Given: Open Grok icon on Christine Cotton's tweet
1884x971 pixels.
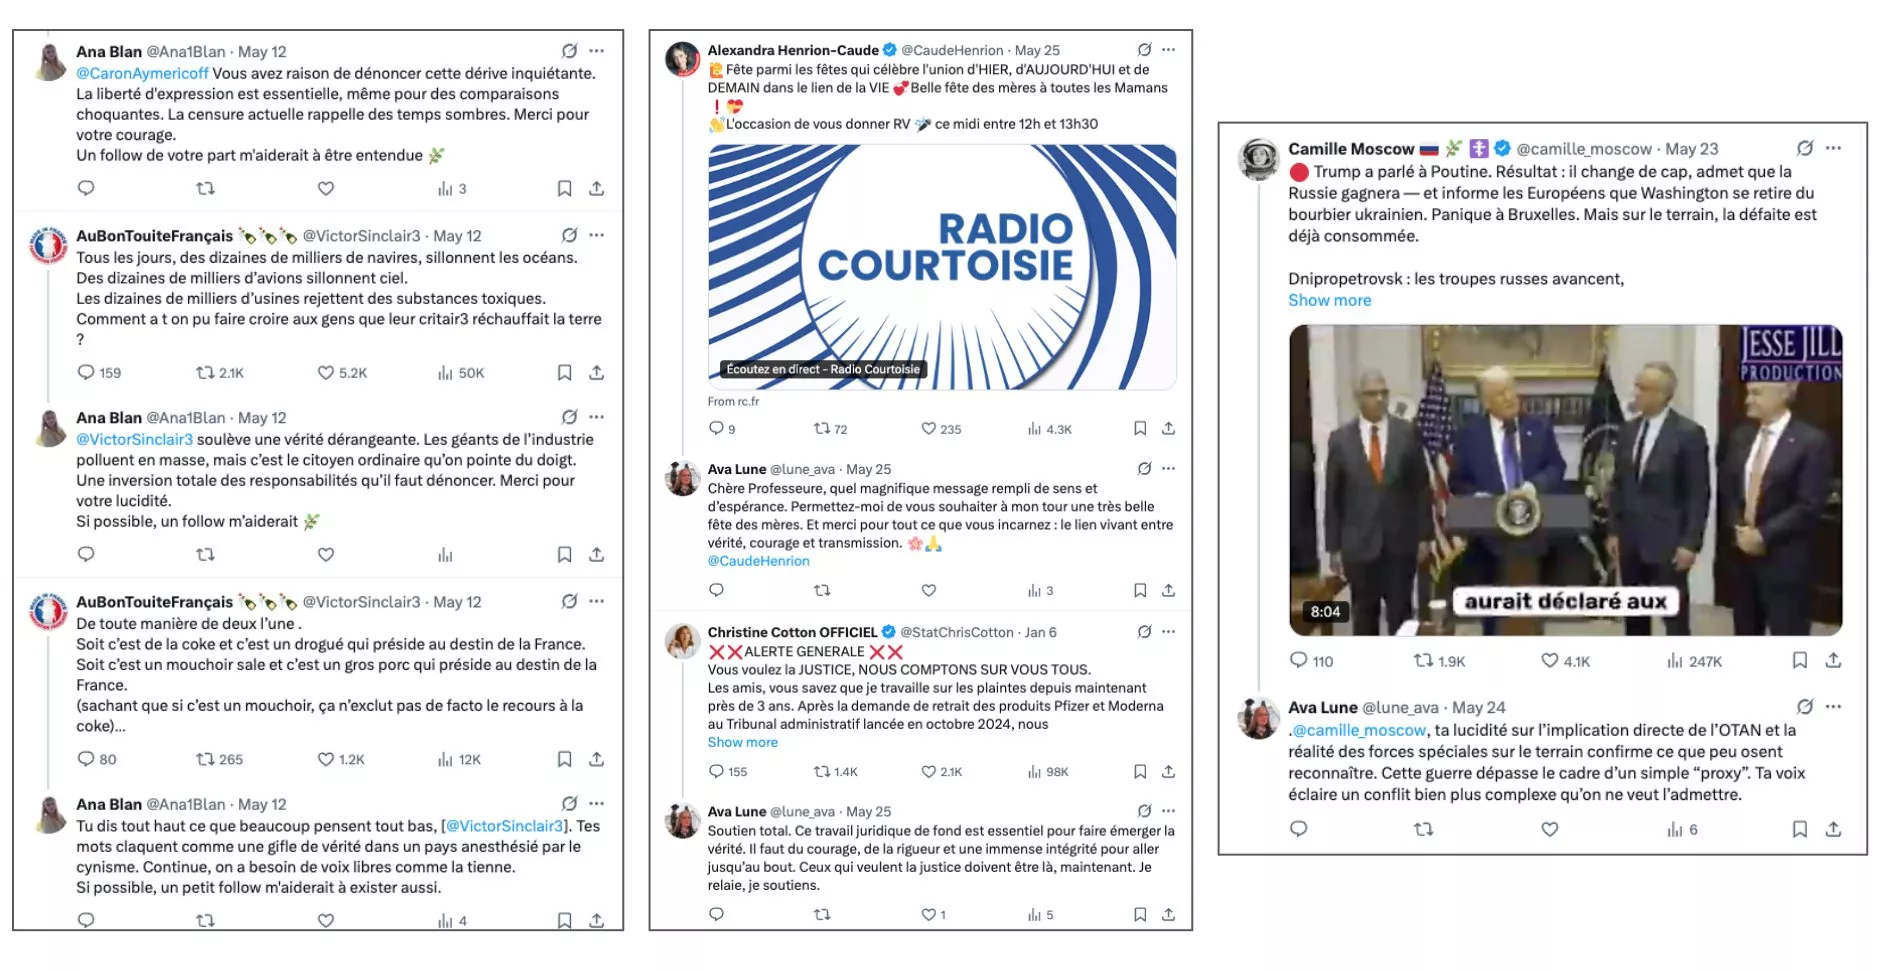Looking at the screenshot, I should click(x=1144, y=632).
